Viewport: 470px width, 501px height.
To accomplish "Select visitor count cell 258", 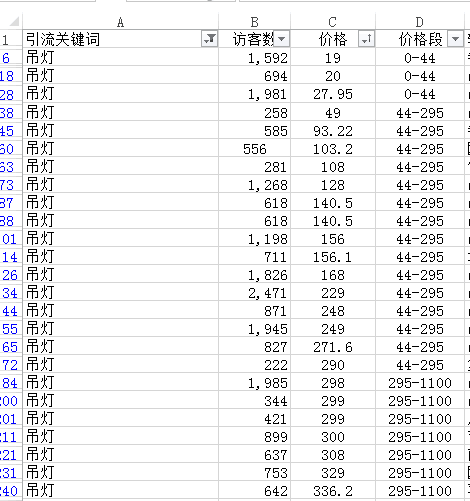I will [254, 112].
